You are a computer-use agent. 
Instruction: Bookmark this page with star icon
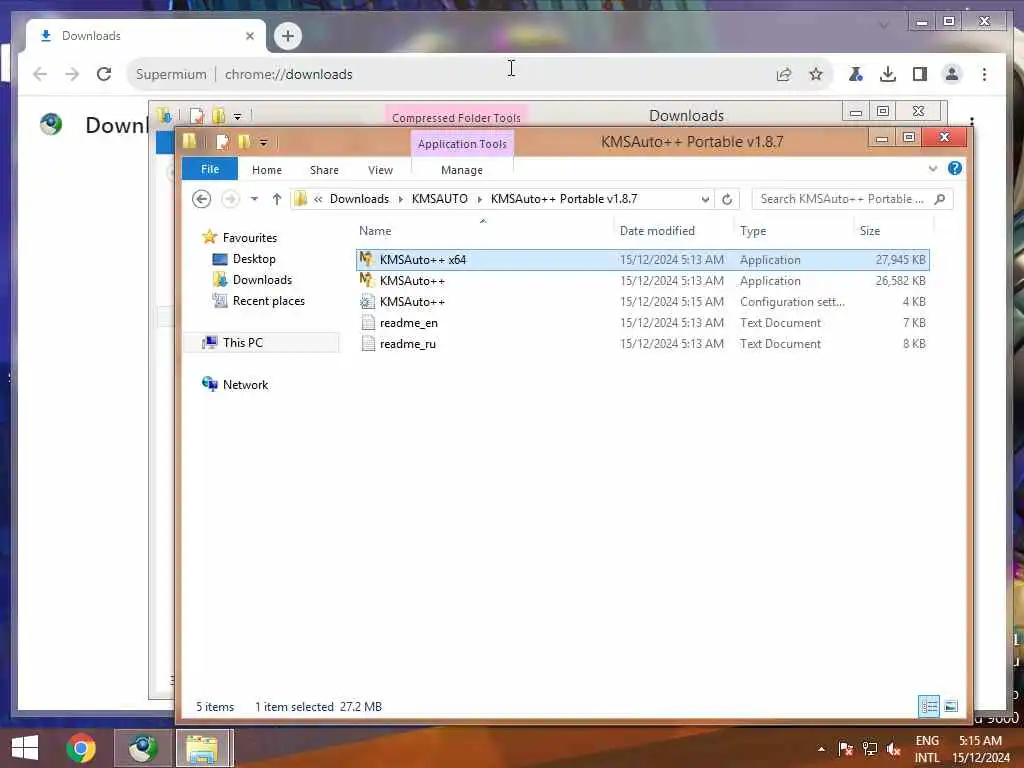816,74
